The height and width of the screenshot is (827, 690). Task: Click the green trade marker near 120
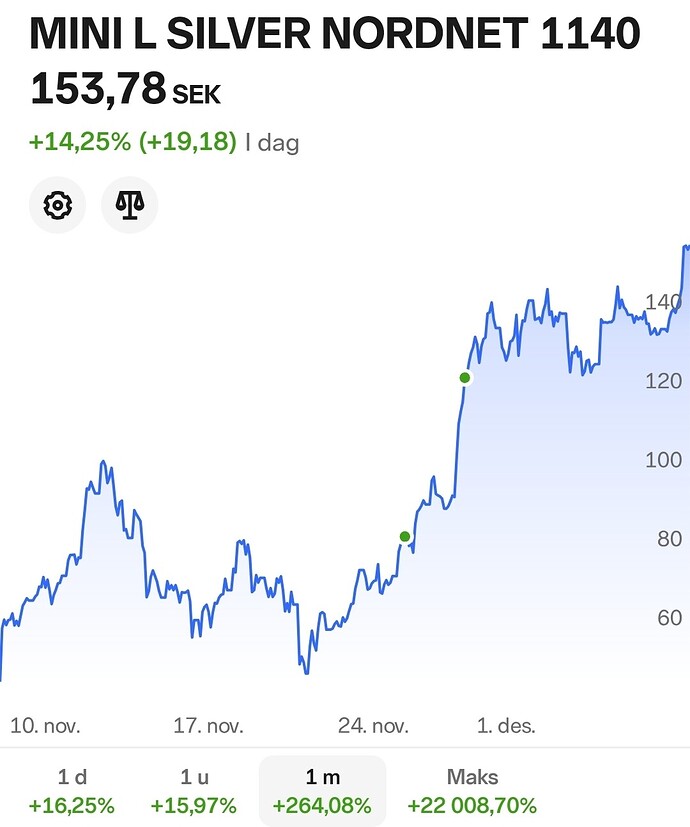tap(464, 377)
